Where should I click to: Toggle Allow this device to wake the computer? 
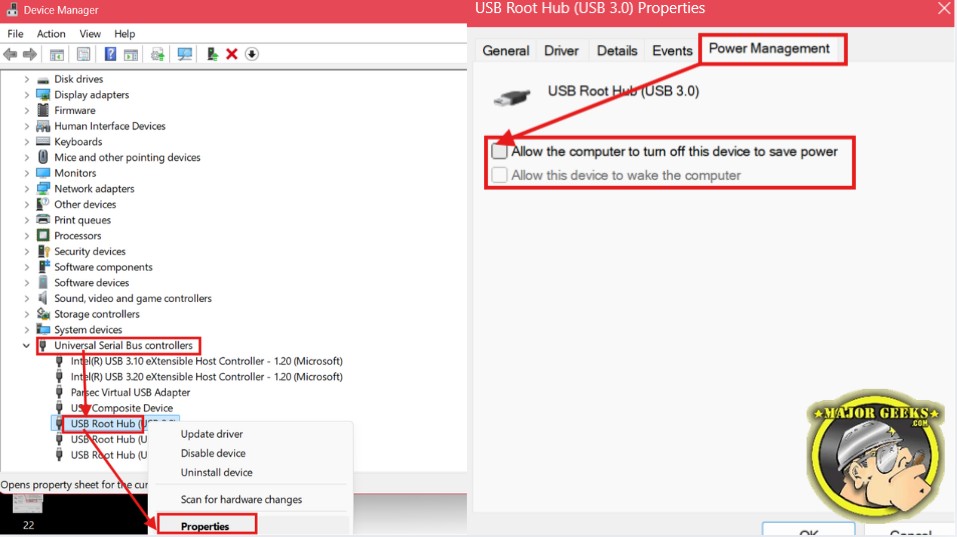click(x=499, y=175)
